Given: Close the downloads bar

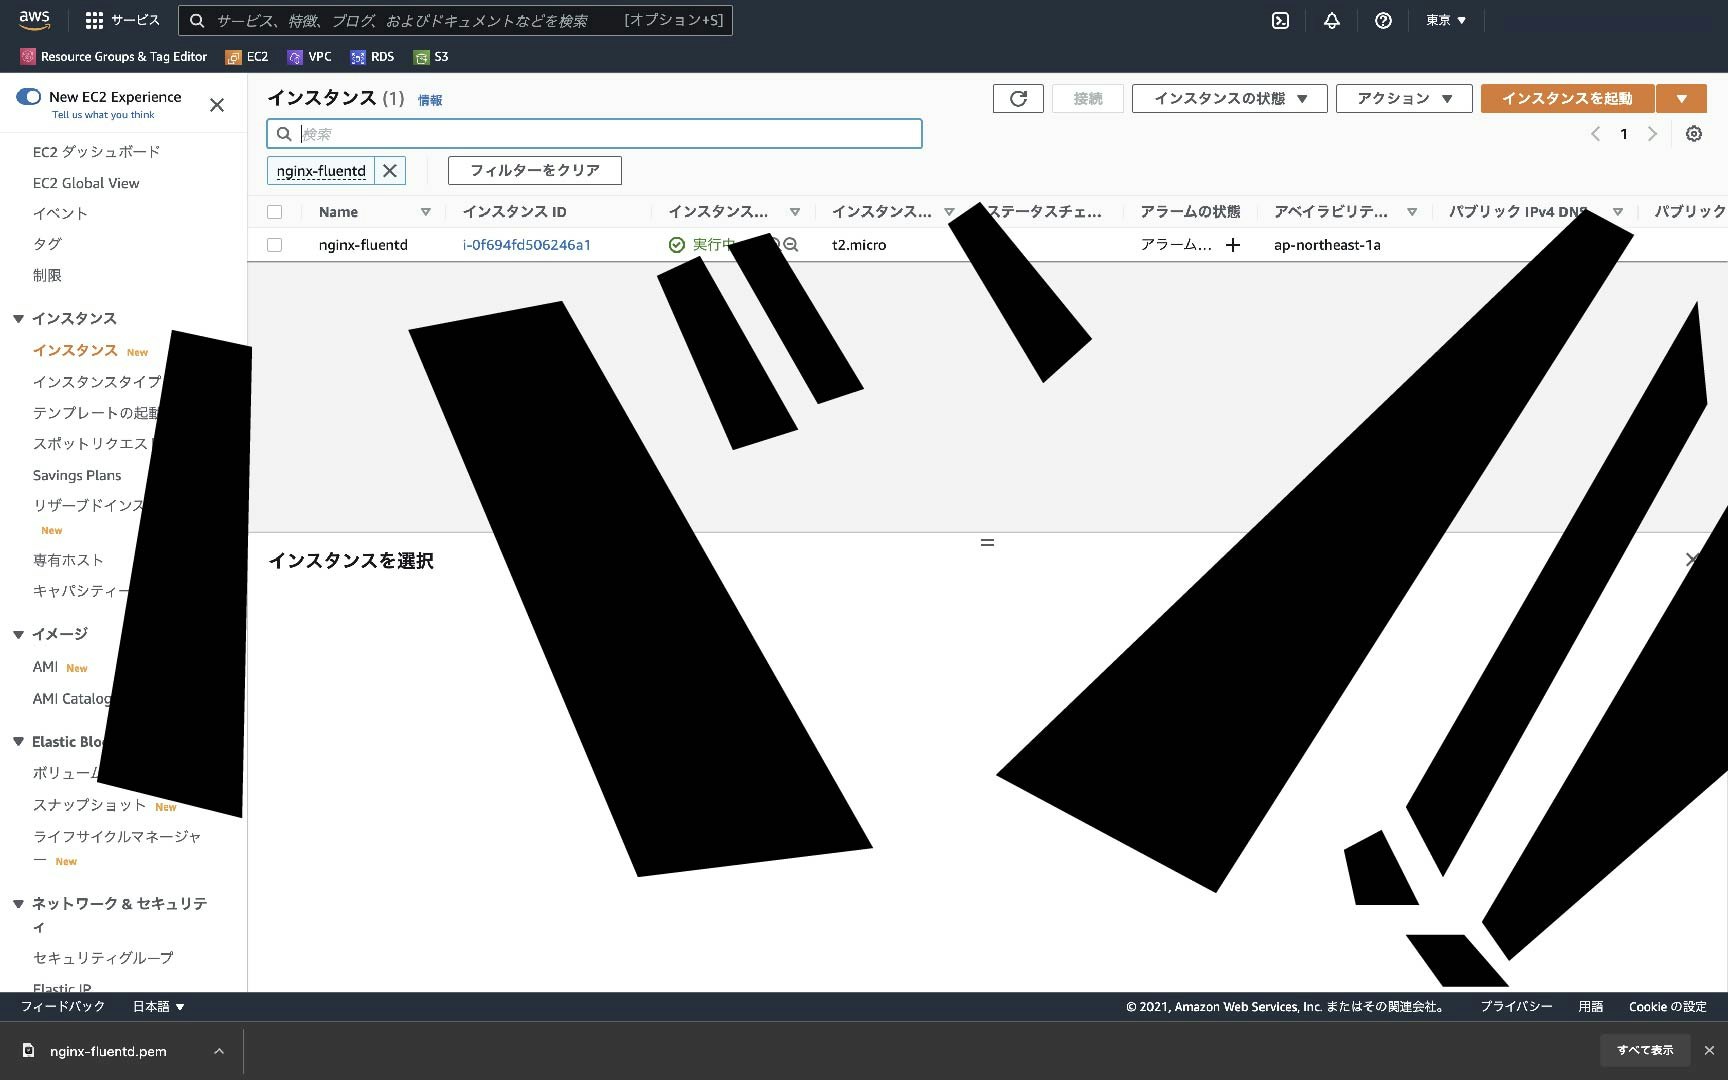Looking at the screenshot, I should click(1709, 1050).
